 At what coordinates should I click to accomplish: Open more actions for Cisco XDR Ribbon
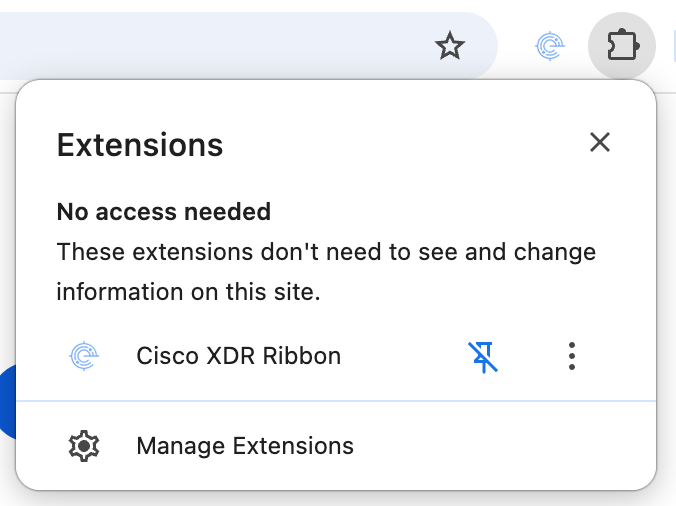571,356
